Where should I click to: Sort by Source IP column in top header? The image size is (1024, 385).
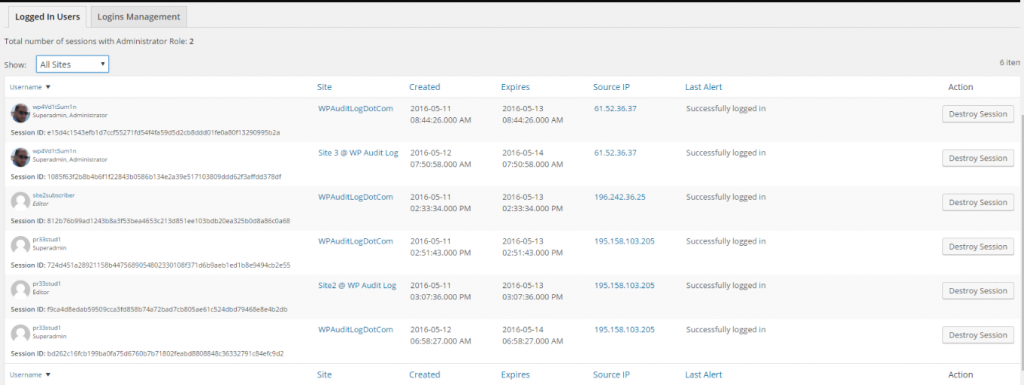pyautogui.click(x=611, y=87)
